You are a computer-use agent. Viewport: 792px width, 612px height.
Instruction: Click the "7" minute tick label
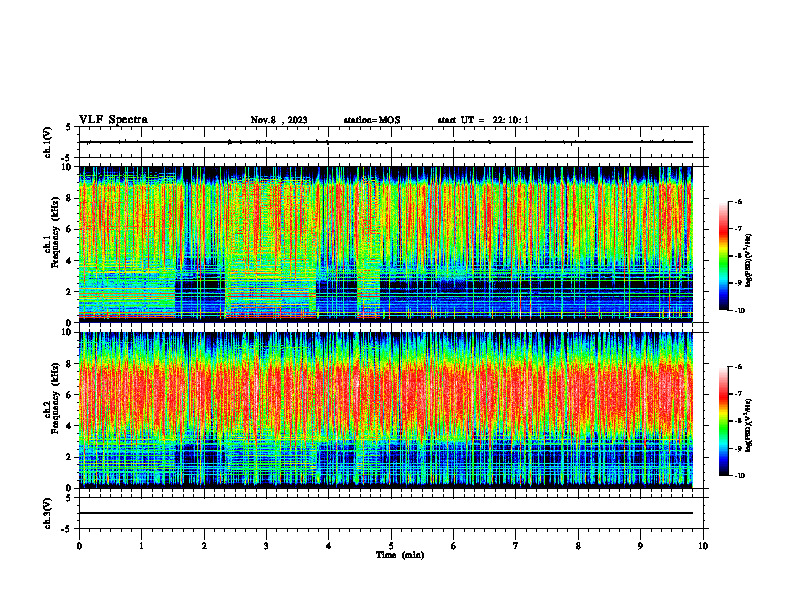tap(516, 546)
